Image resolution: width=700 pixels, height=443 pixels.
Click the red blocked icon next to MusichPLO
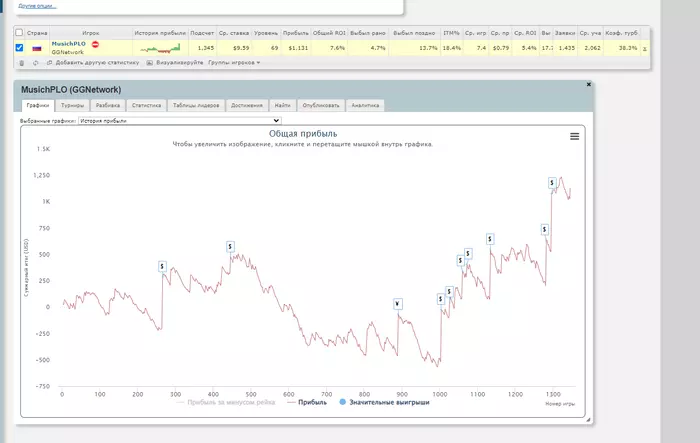point(95,44)
